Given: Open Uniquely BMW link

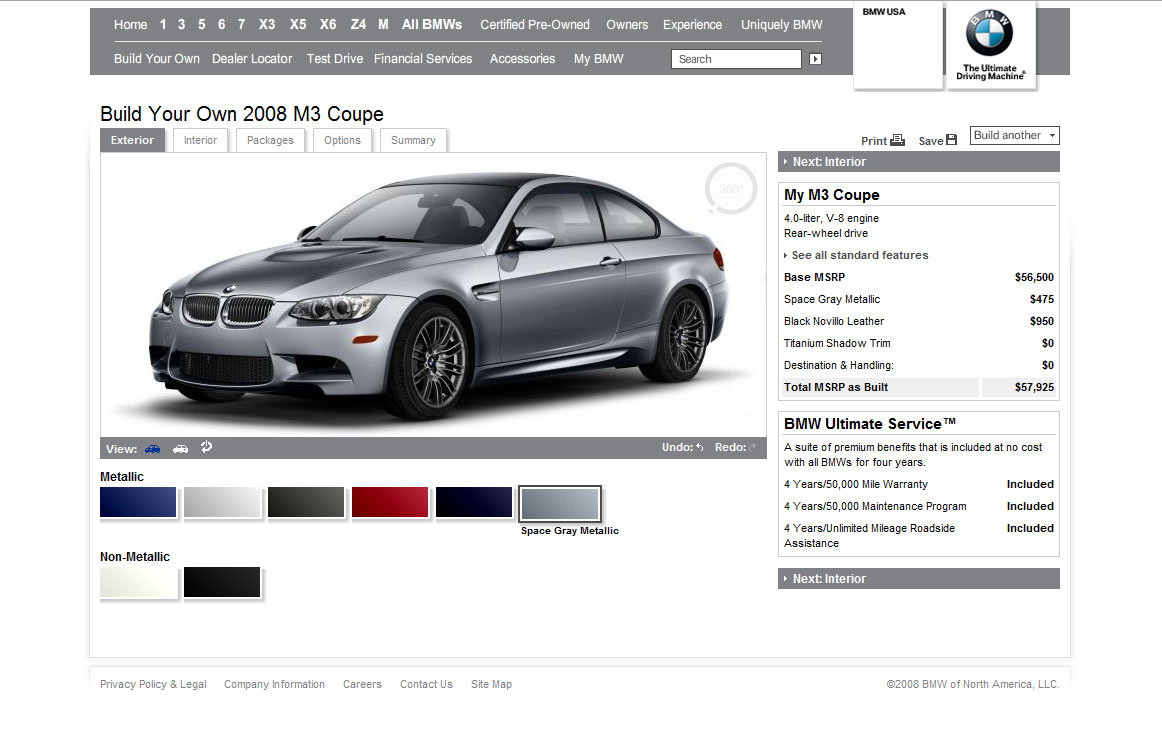Looking at the screenshot, I should click(782, 24).
